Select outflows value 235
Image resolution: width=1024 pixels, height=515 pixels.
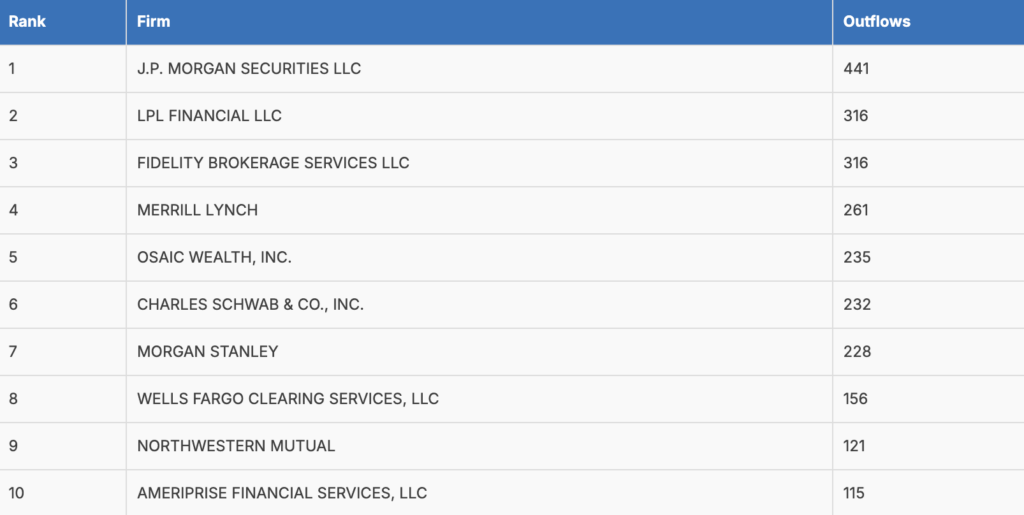pos(857,257)
